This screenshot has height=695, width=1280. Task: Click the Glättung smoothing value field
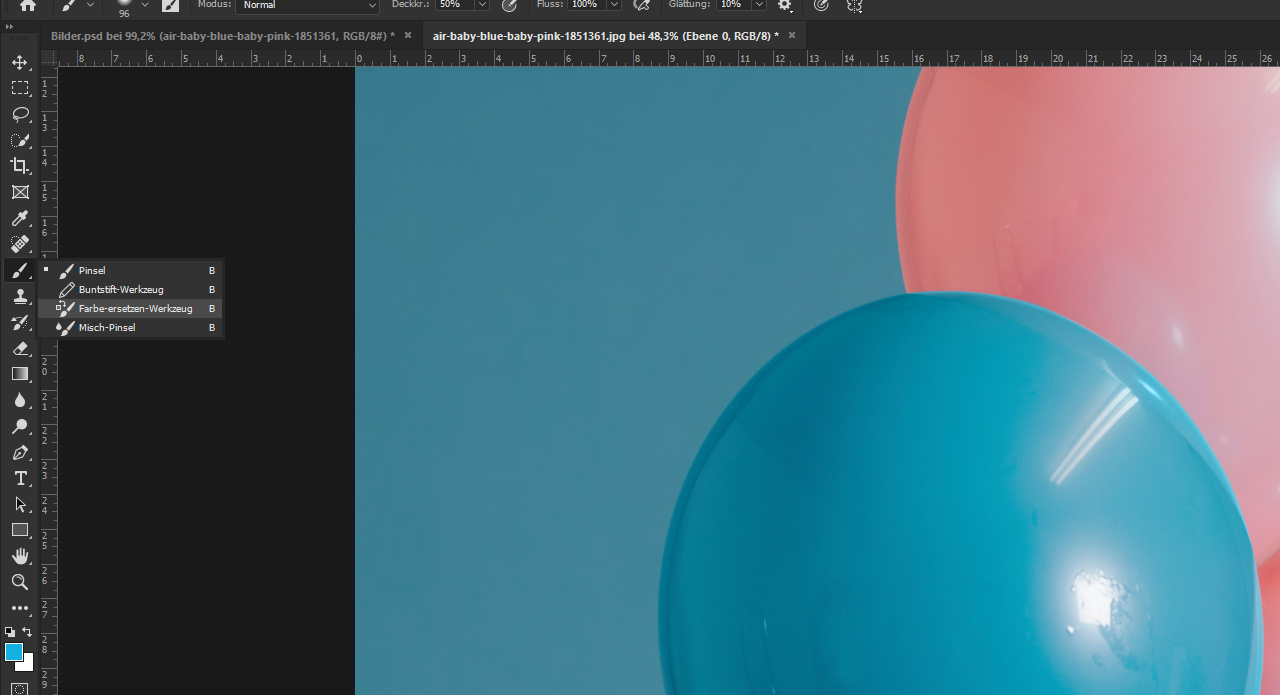point(734,5)
